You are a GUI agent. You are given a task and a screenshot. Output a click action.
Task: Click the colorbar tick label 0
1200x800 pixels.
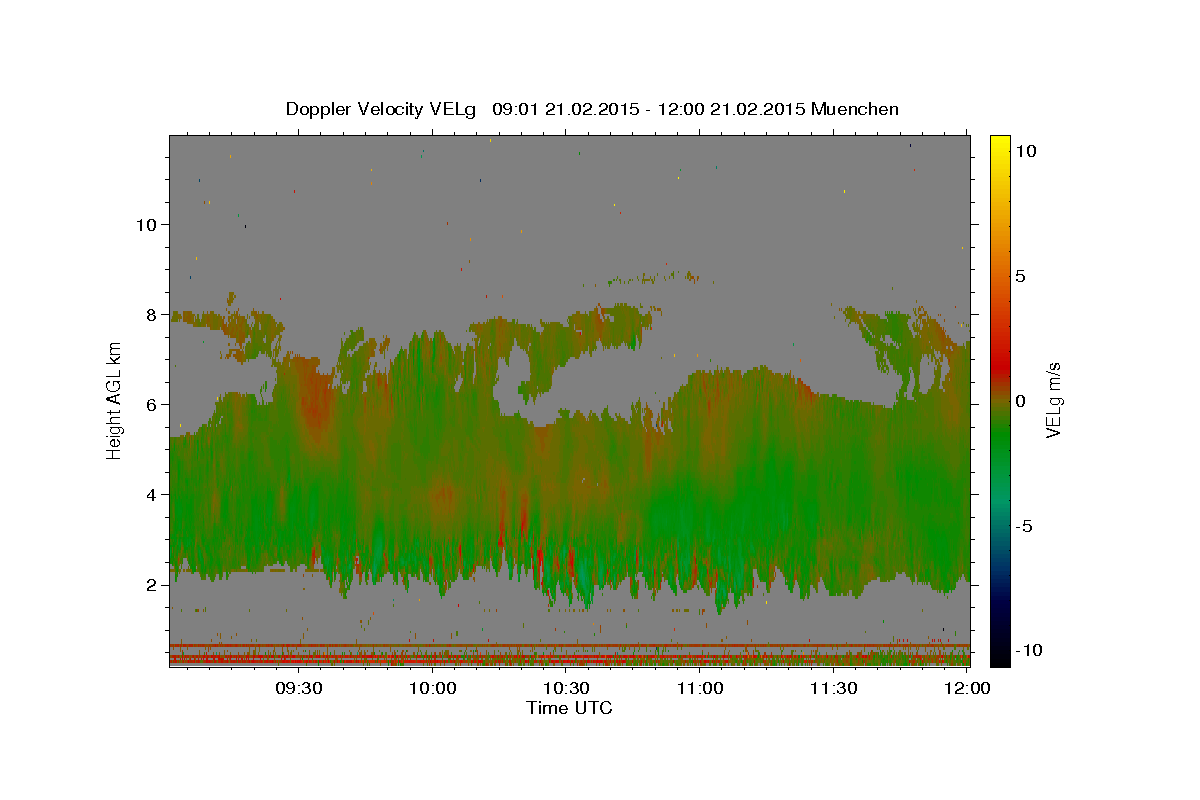[1023, 401]
